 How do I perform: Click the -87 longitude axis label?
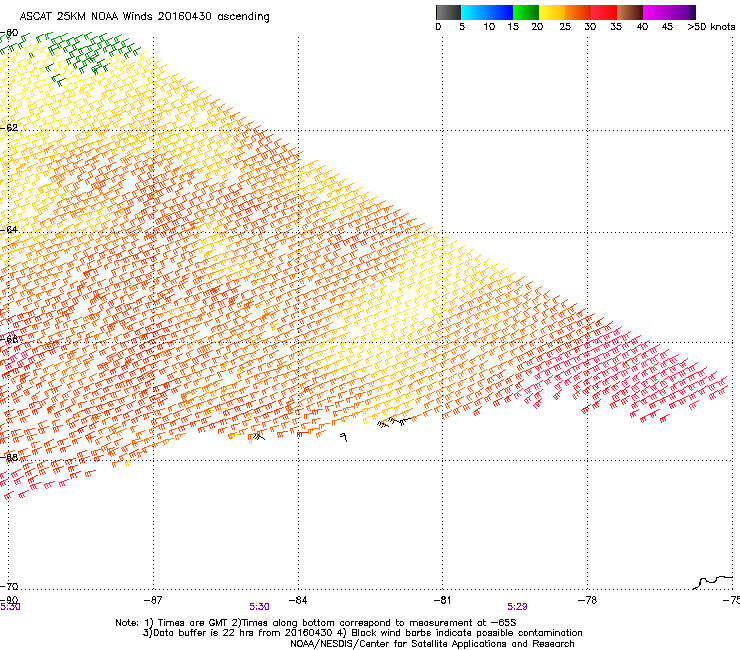[152, 600]
